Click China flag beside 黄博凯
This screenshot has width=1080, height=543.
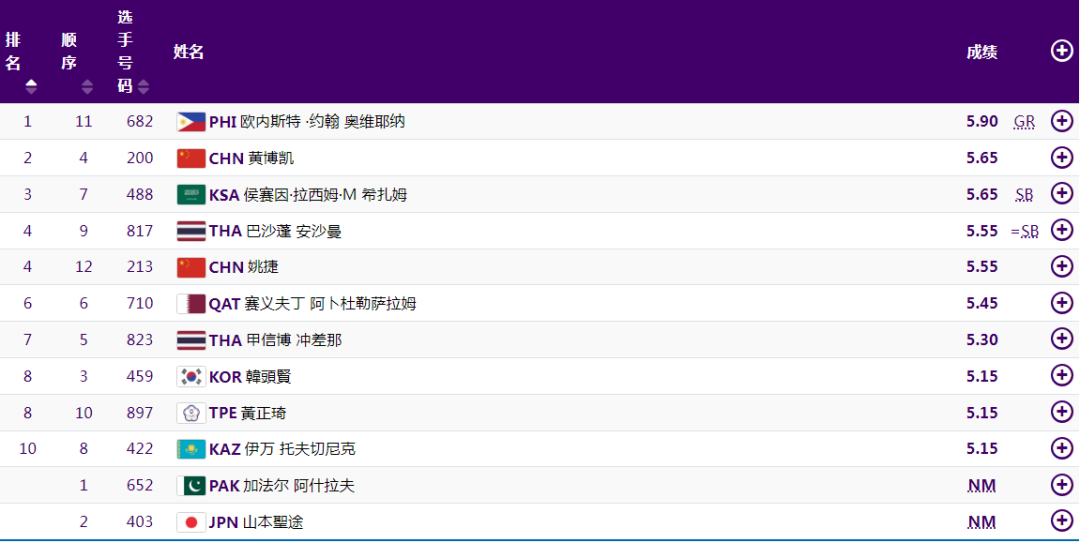click(191, 158)
